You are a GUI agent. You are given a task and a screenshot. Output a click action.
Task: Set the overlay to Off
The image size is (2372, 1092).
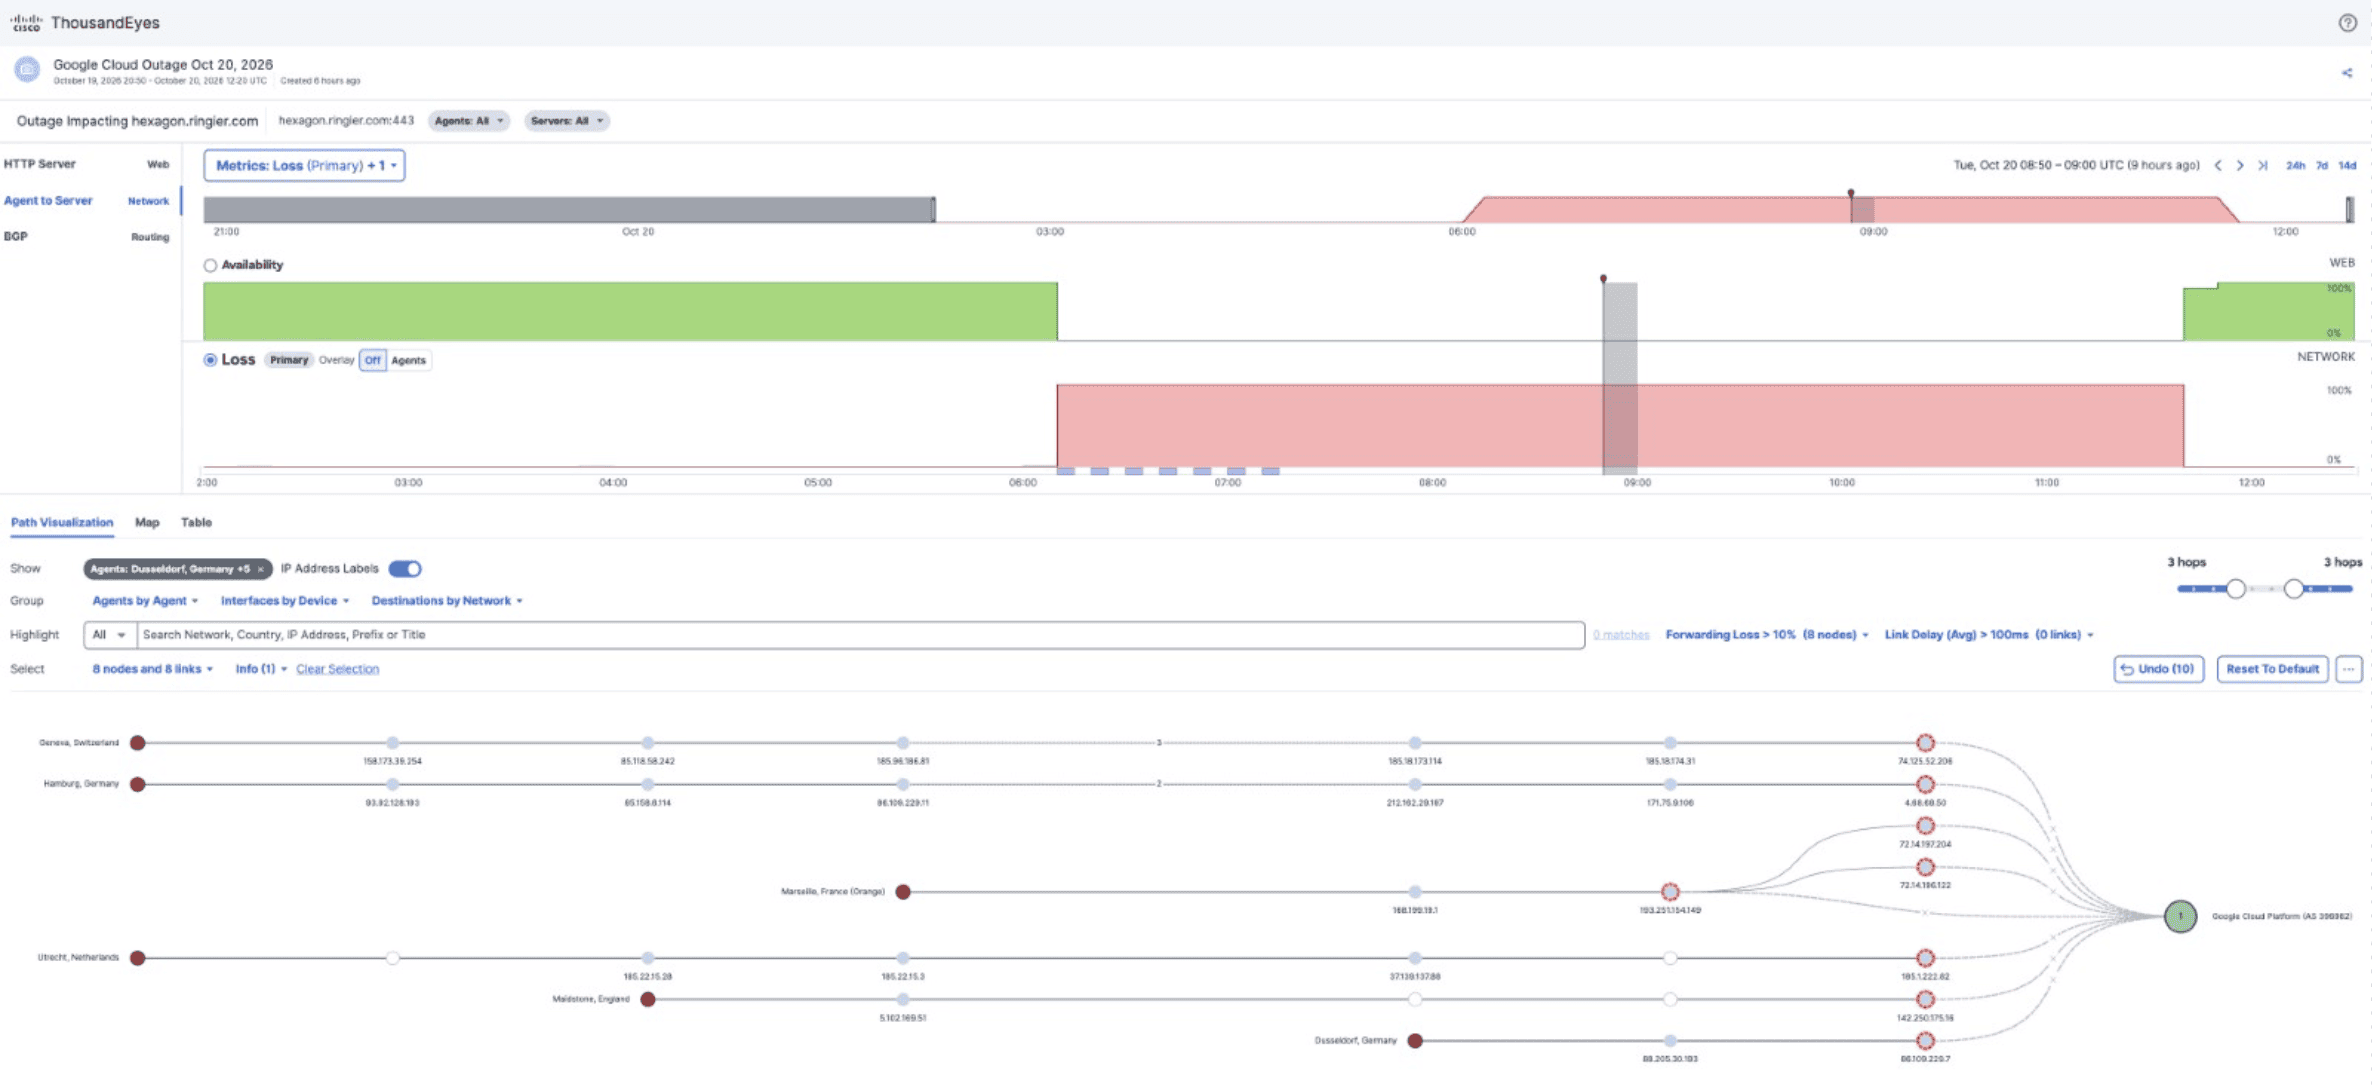(372, 360)
